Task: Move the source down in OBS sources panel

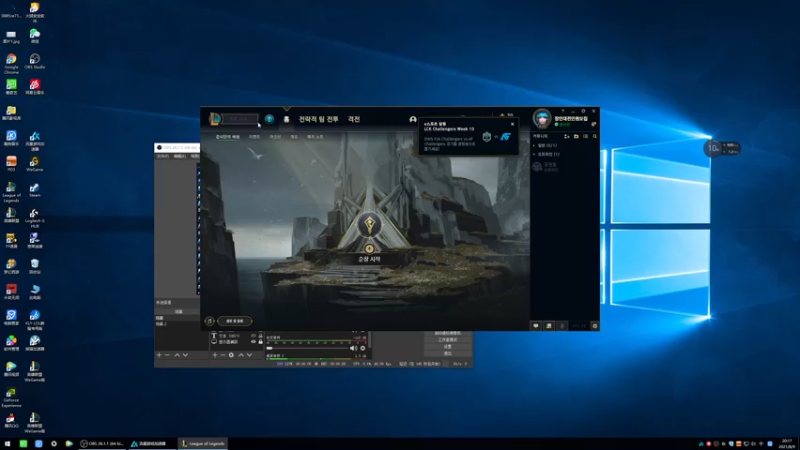Action: (x=249, y=355)
